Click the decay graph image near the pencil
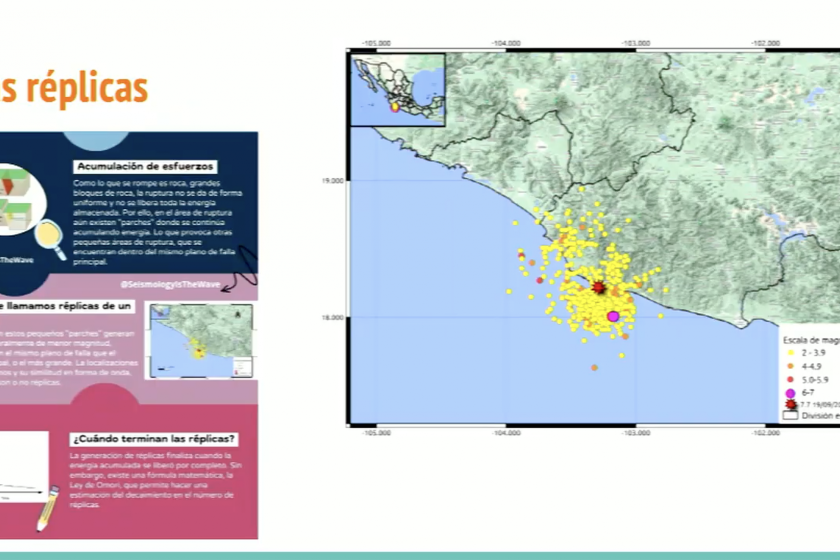 pyautogui.click(x=24, y=467)
